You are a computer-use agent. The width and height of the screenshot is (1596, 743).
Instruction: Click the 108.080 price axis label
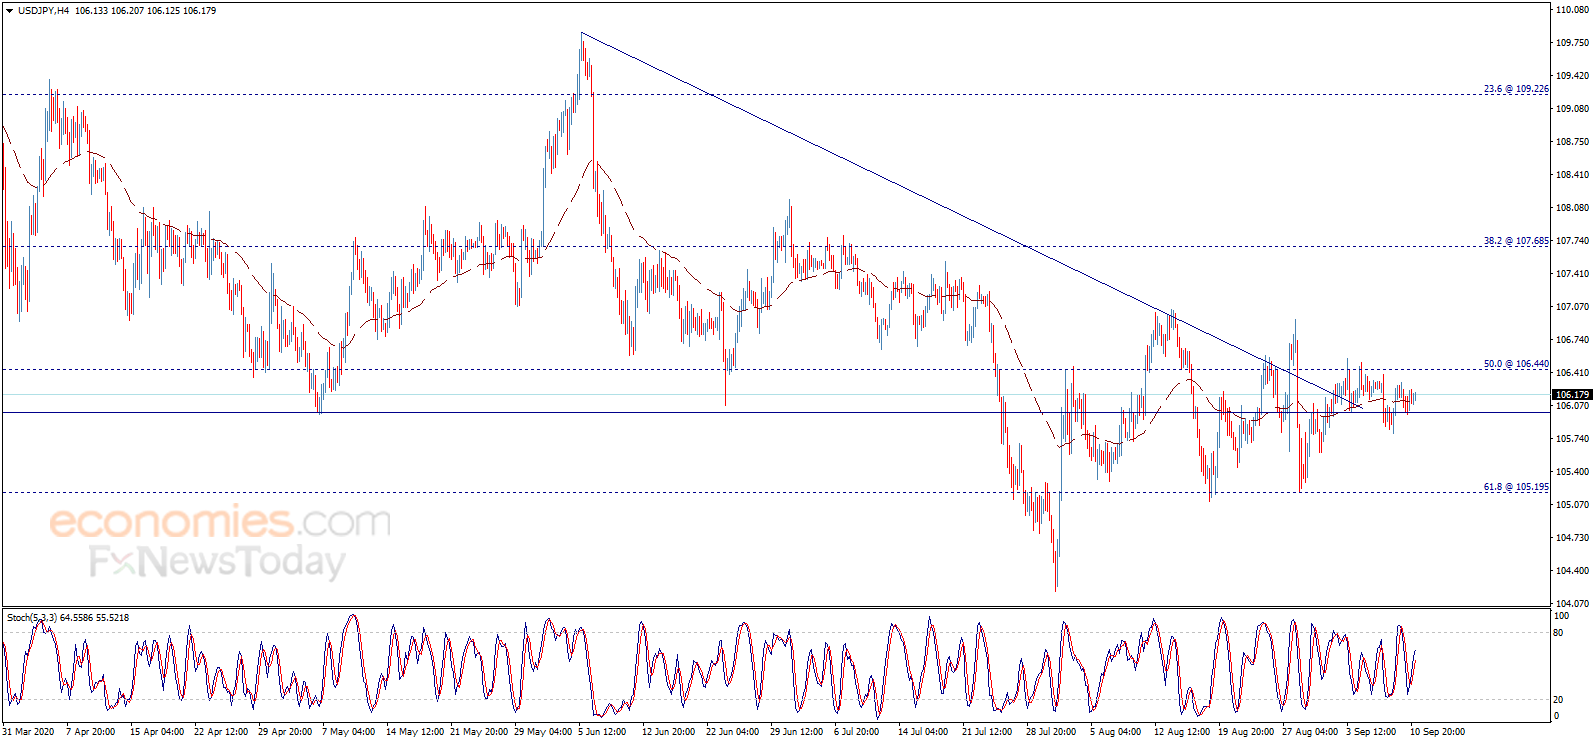pos(1573,208)
